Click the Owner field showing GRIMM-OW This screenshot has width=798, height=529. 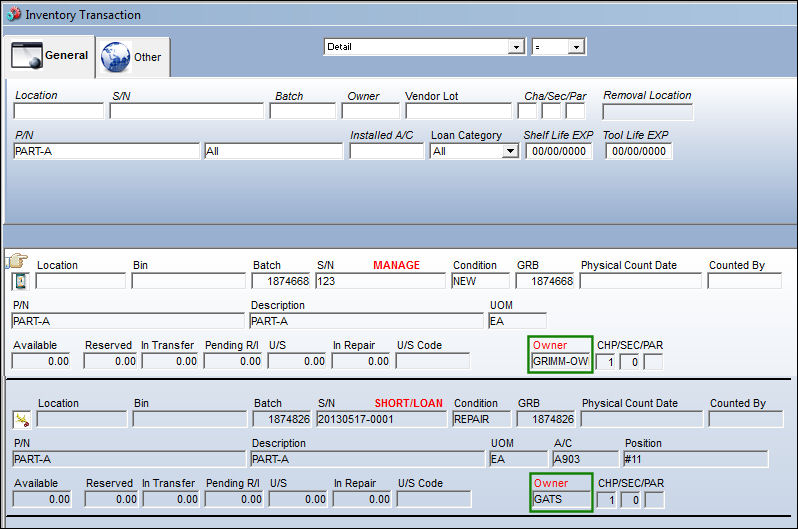point(560,361)
